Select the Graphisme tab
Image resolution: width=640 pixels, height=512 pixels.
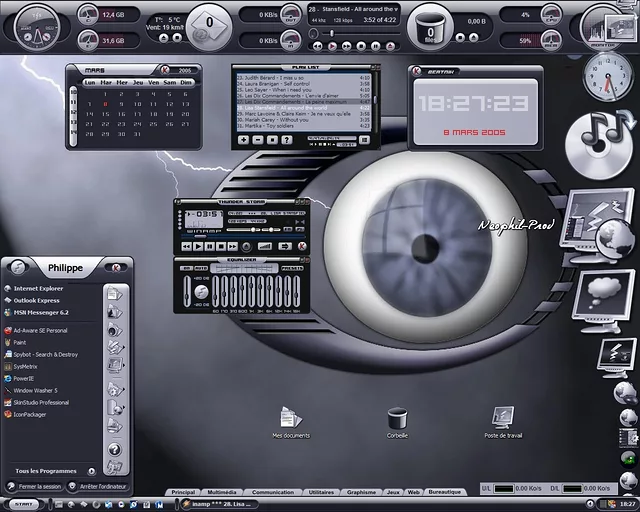tap(360, 492)
